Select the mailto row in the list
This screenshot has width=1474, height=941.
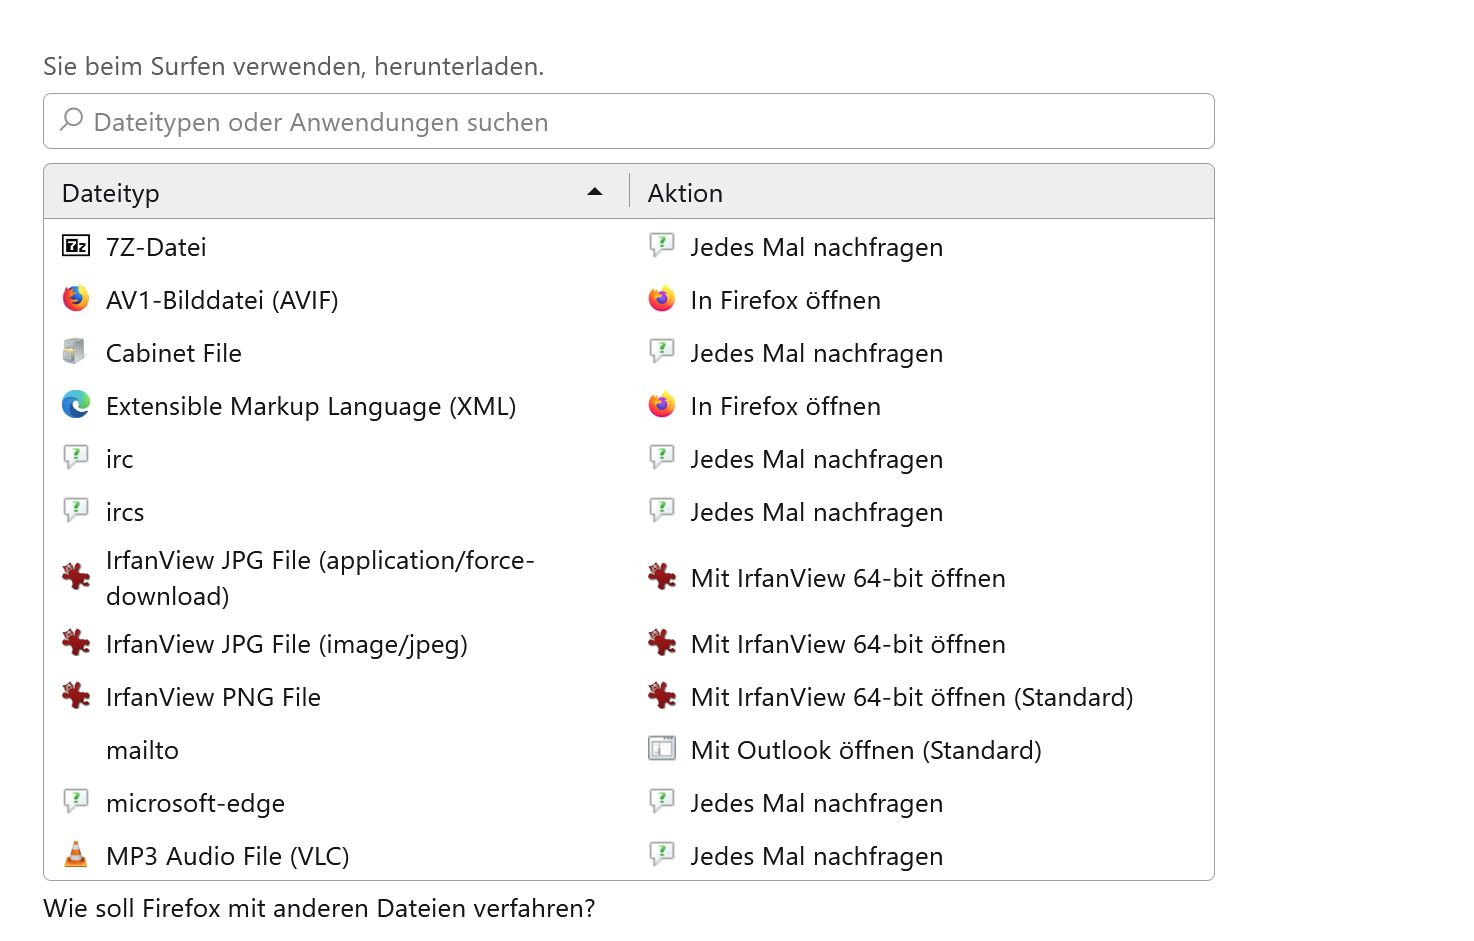click(142, 750)
